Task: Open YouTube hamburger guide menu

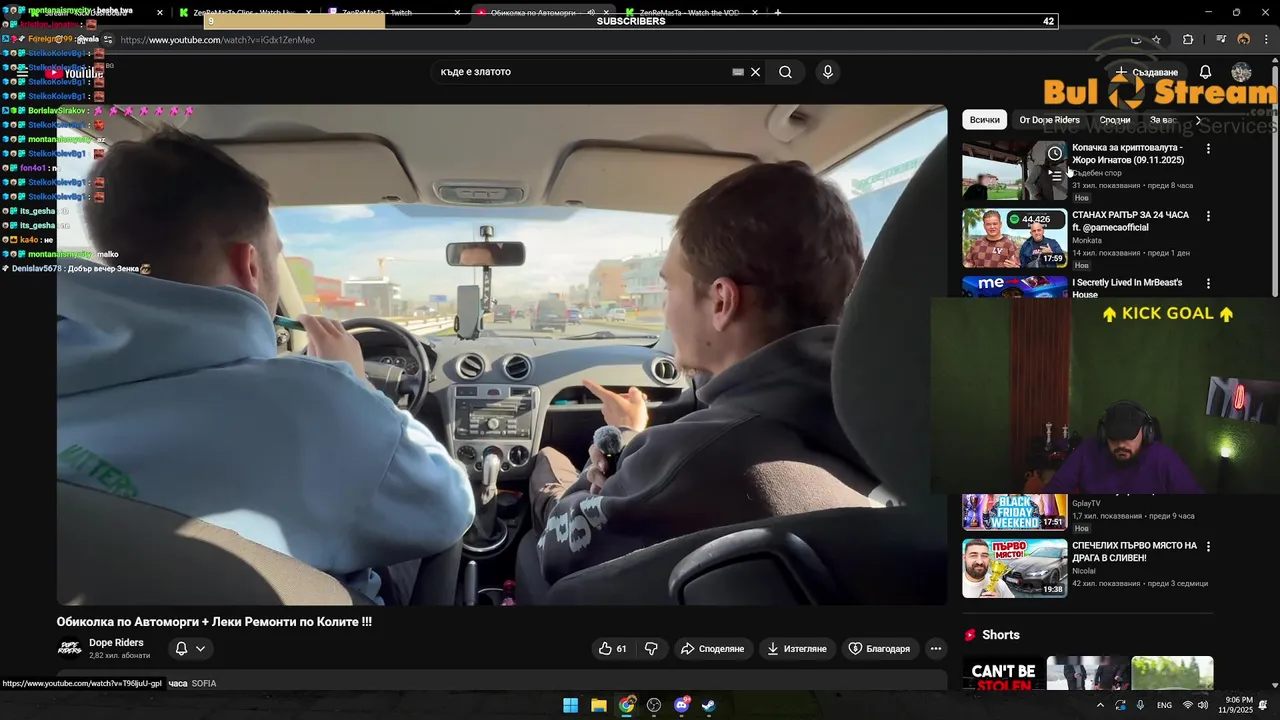Action: pos(22,72)
